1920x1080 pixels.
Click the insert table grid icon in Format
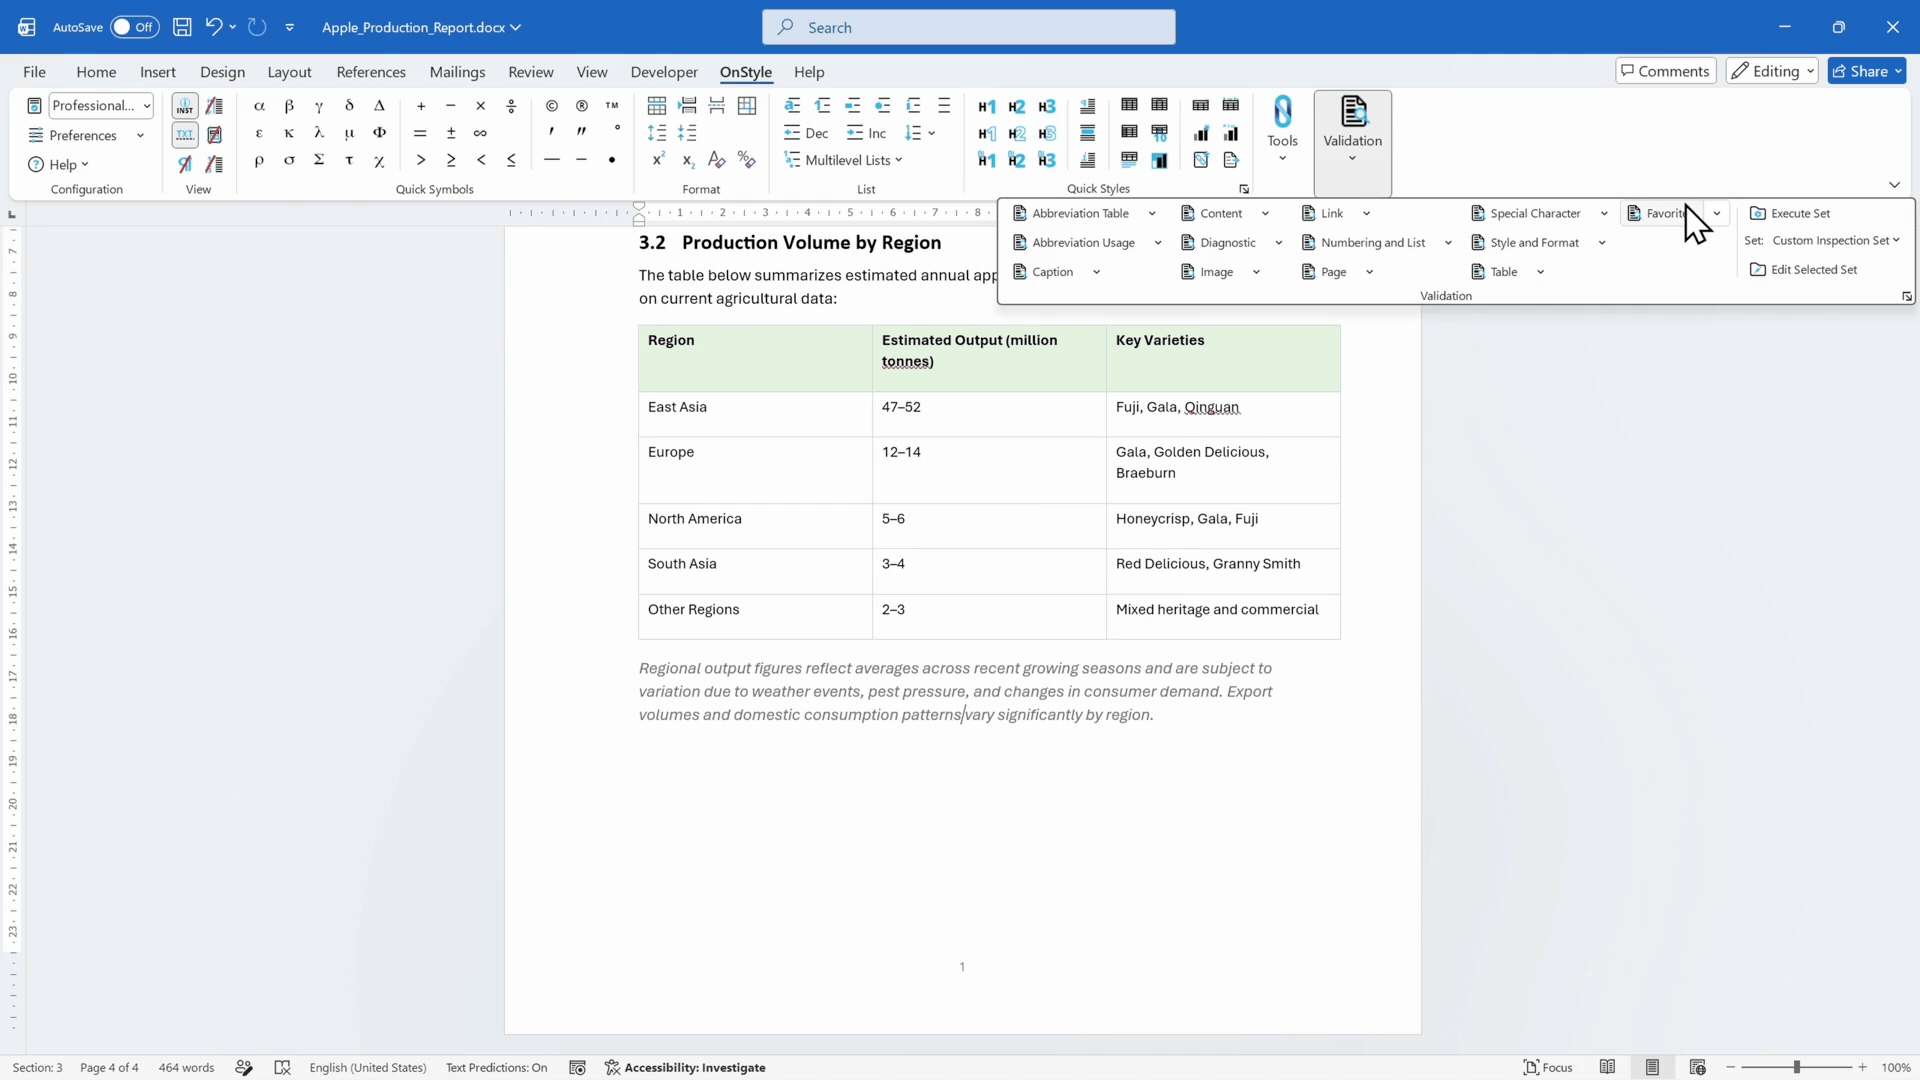657,106
